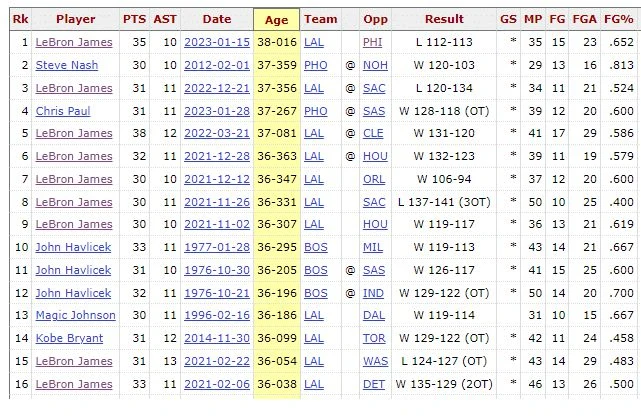Click the Player column header

(76, 19)
